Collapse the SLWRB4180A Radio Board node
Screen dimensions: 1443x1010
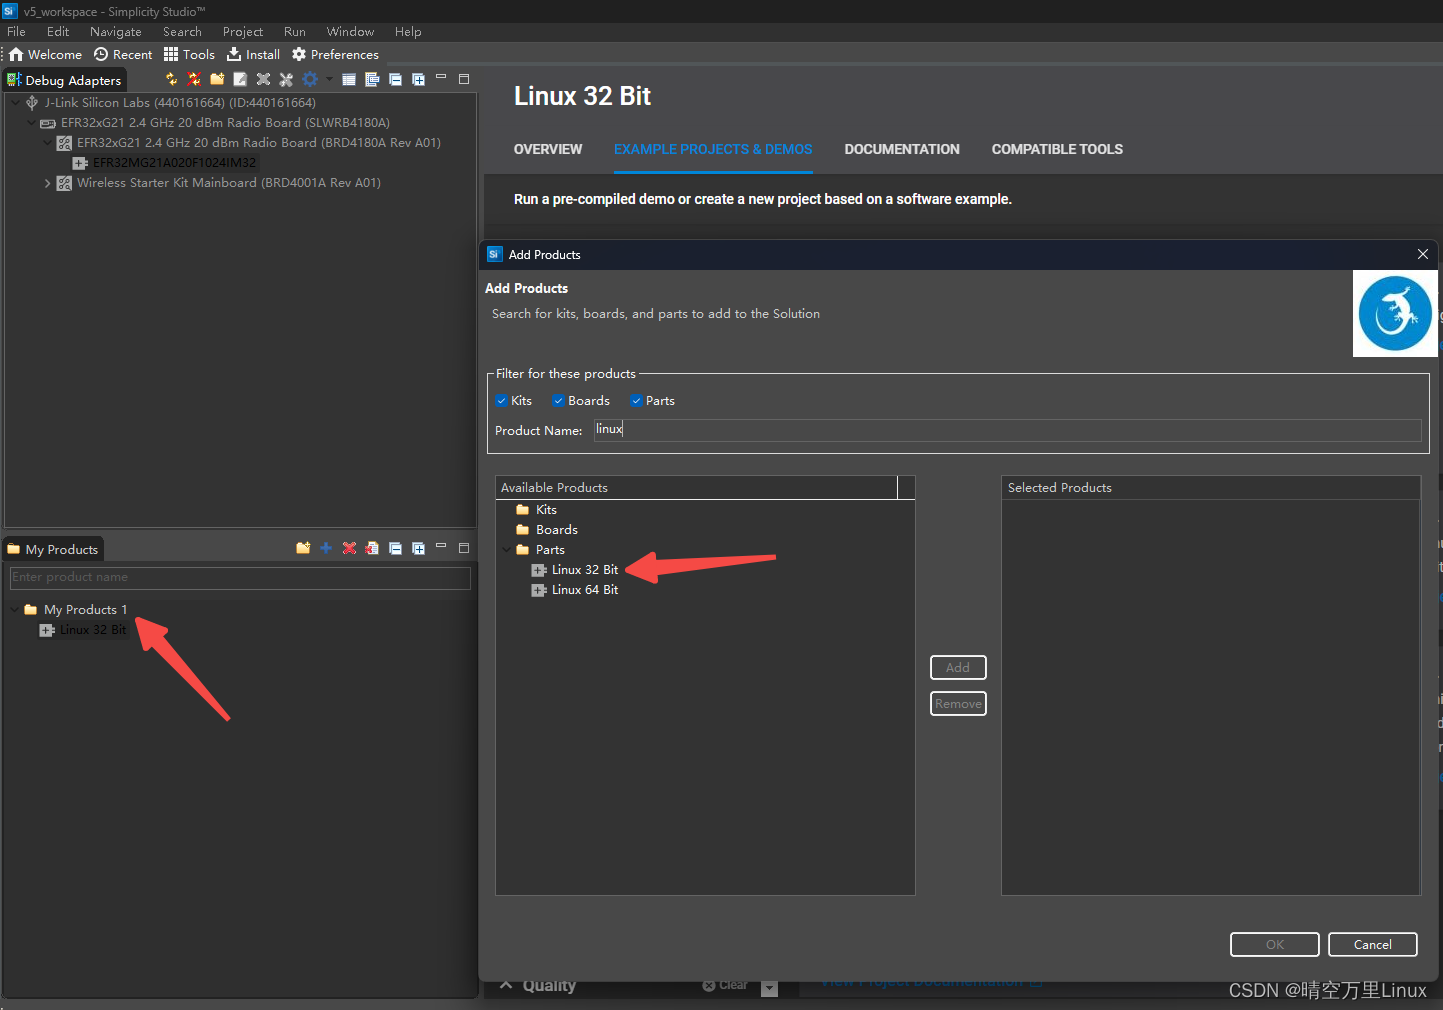(31, 123)
